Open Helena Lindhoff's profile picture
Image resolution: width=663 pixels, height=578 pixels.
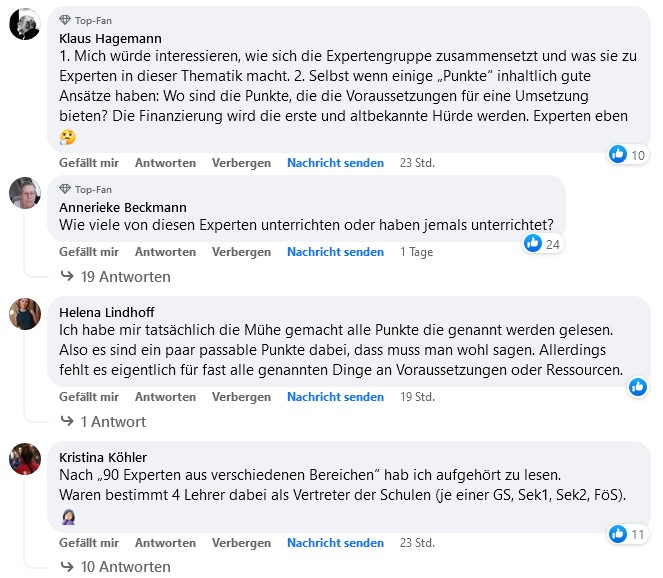tap(24, 313)
